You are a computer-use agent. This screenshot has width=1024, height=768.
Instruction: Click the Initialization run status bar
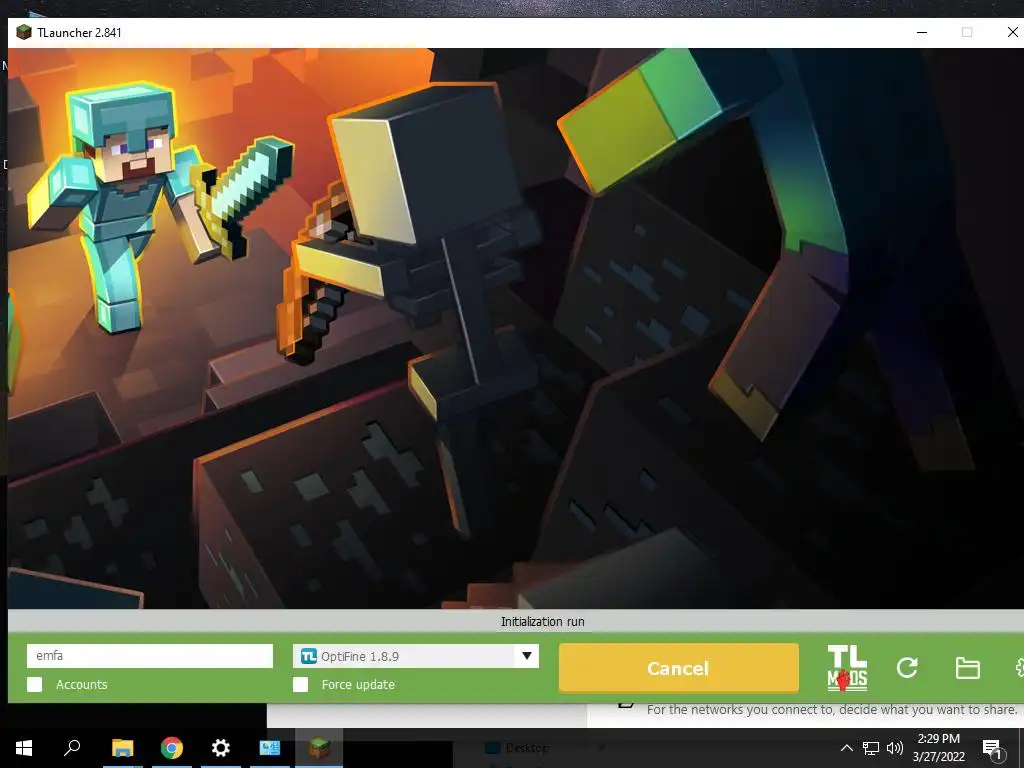tap(516, 622)
